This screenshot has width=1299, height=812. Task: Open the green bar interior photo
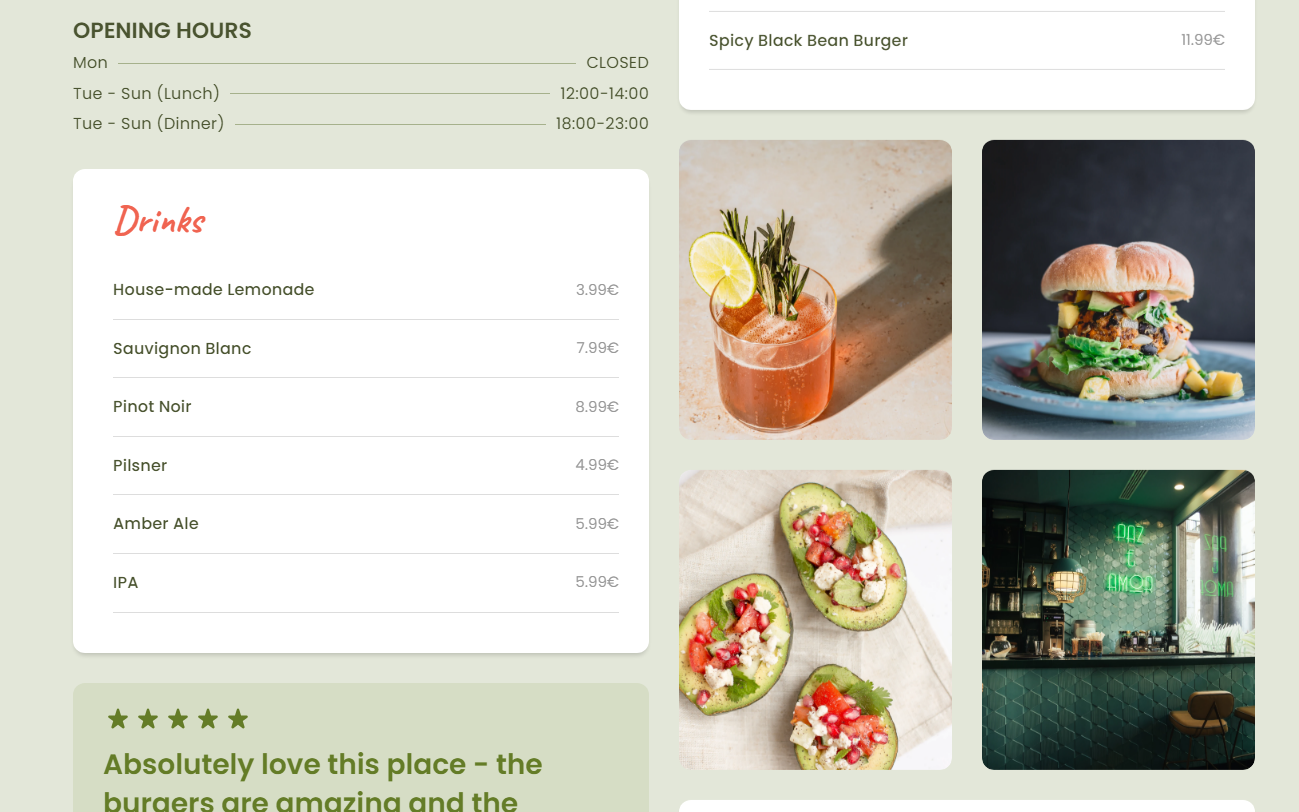point(1118,620)
